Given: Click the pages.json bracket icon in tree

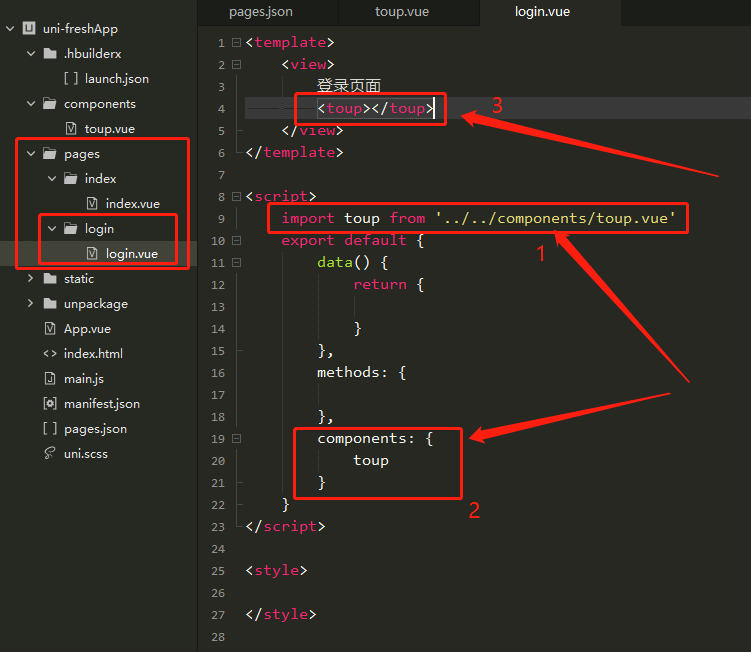Looking at the screenshot, I should pos(50,428).
